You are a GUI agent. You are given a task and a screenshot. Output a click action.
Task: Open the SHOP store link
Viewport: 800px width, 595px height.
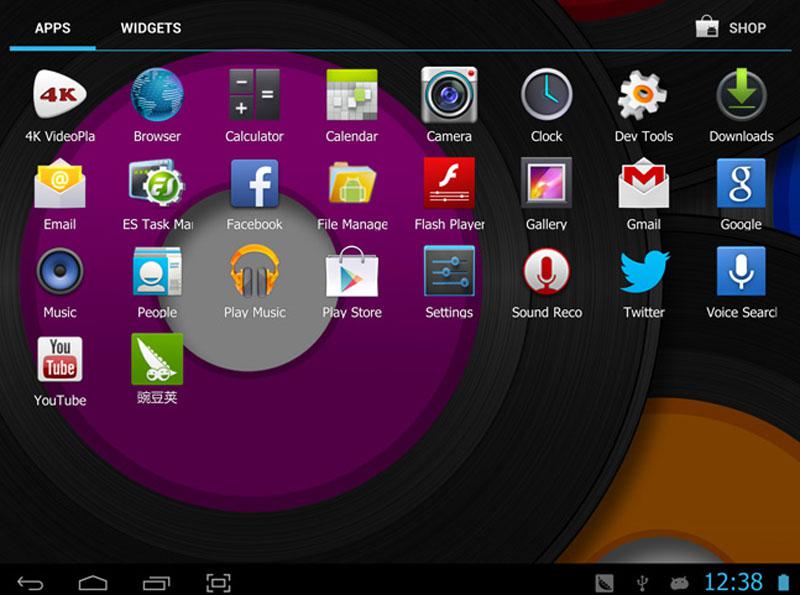pos(731,28)
